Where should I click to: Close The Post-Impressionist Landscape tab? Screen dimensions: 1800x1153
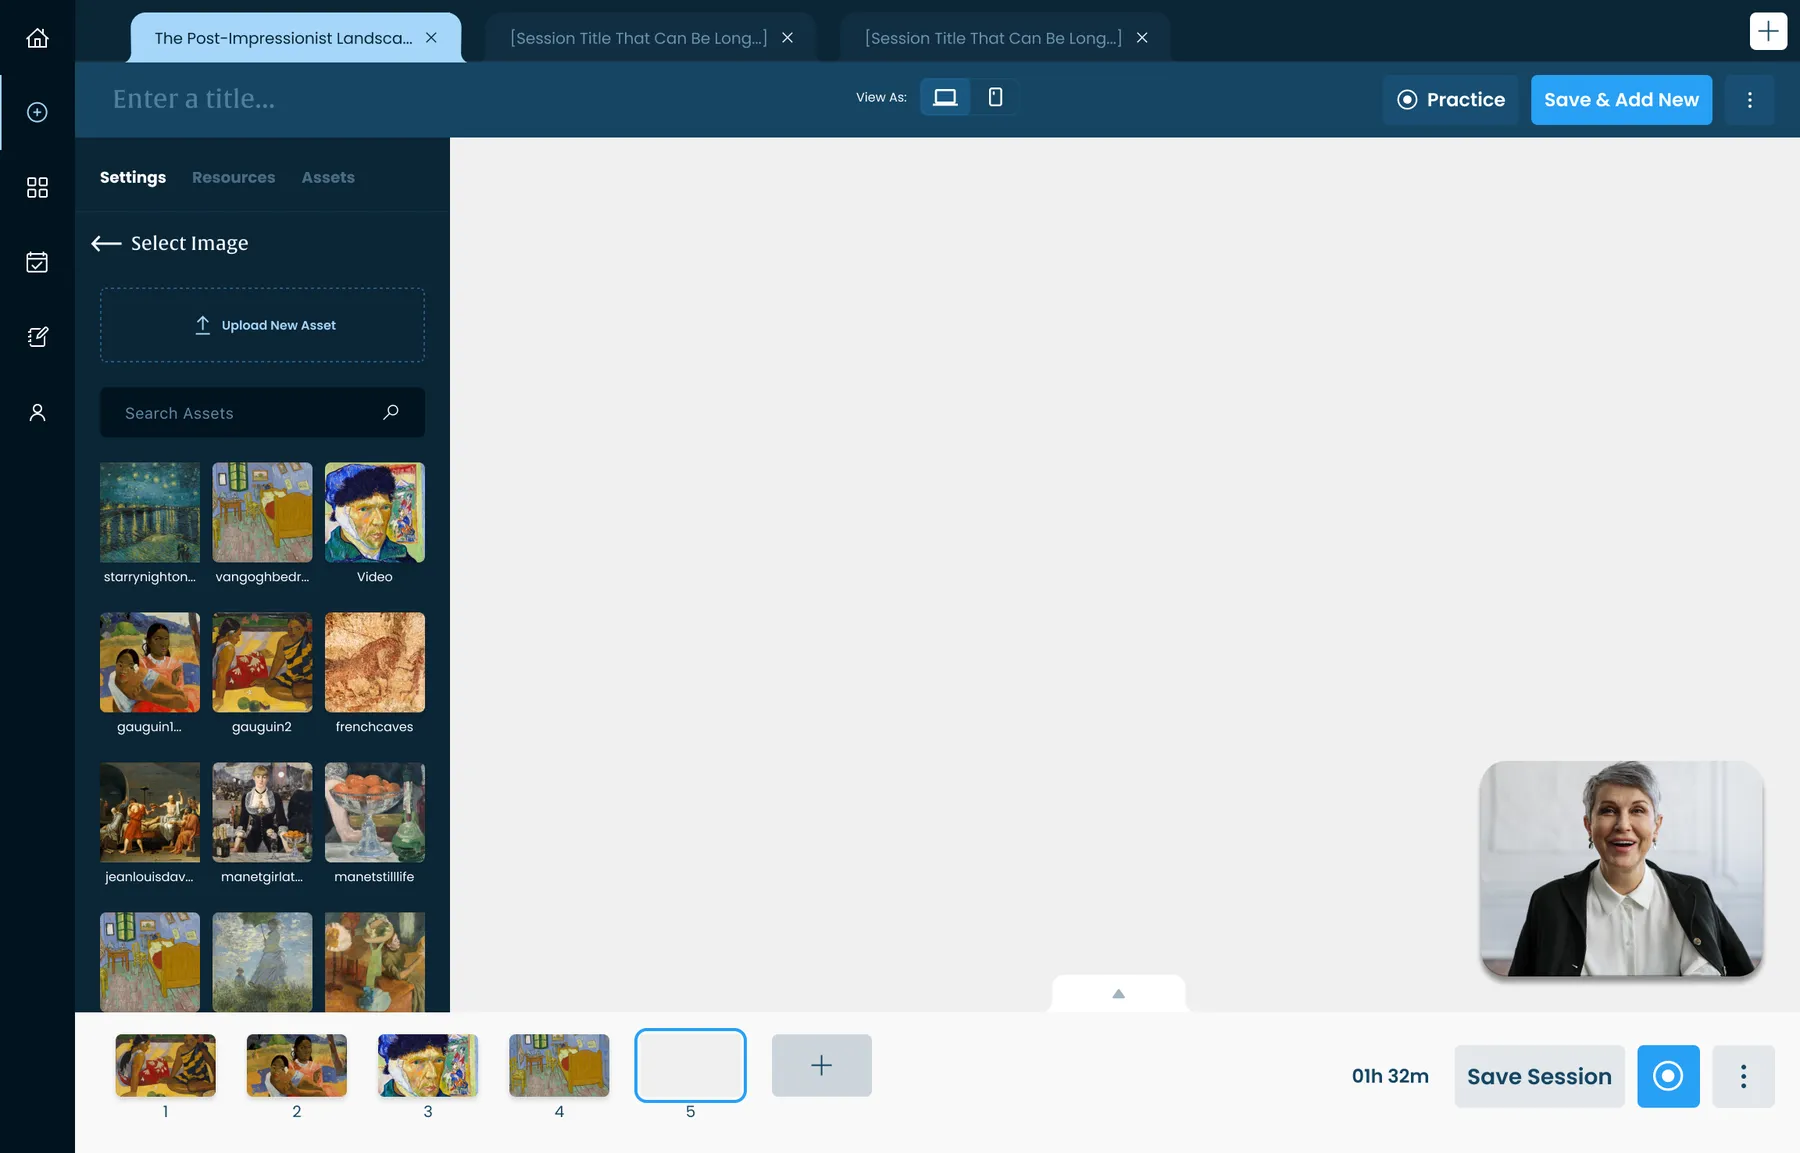[431, 38]
